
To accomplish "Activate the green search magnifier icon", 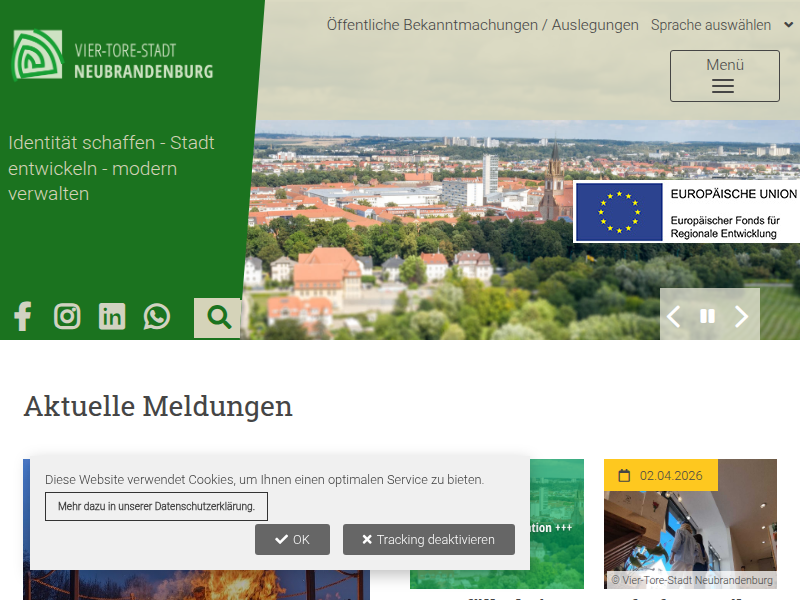I will [217, 316].
